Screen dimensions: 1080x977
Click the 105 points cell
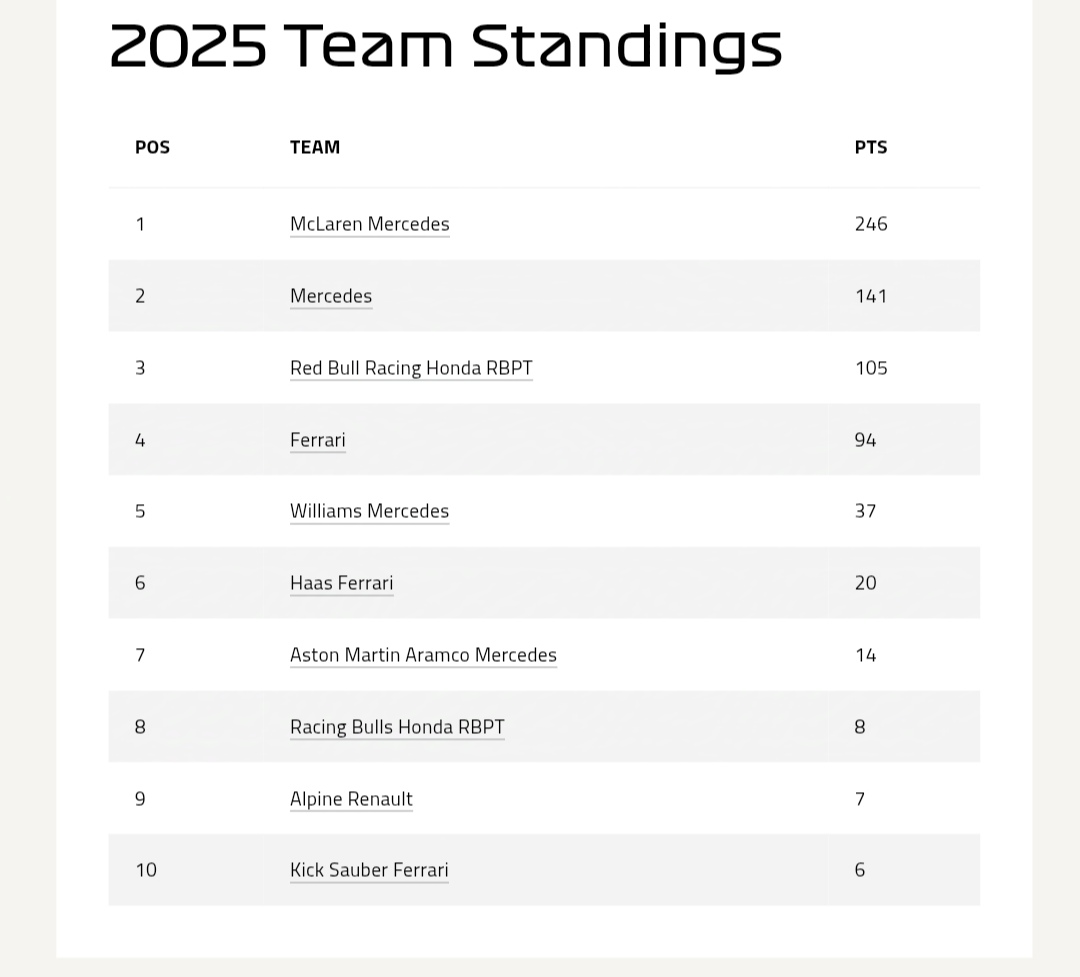[871, 368]
